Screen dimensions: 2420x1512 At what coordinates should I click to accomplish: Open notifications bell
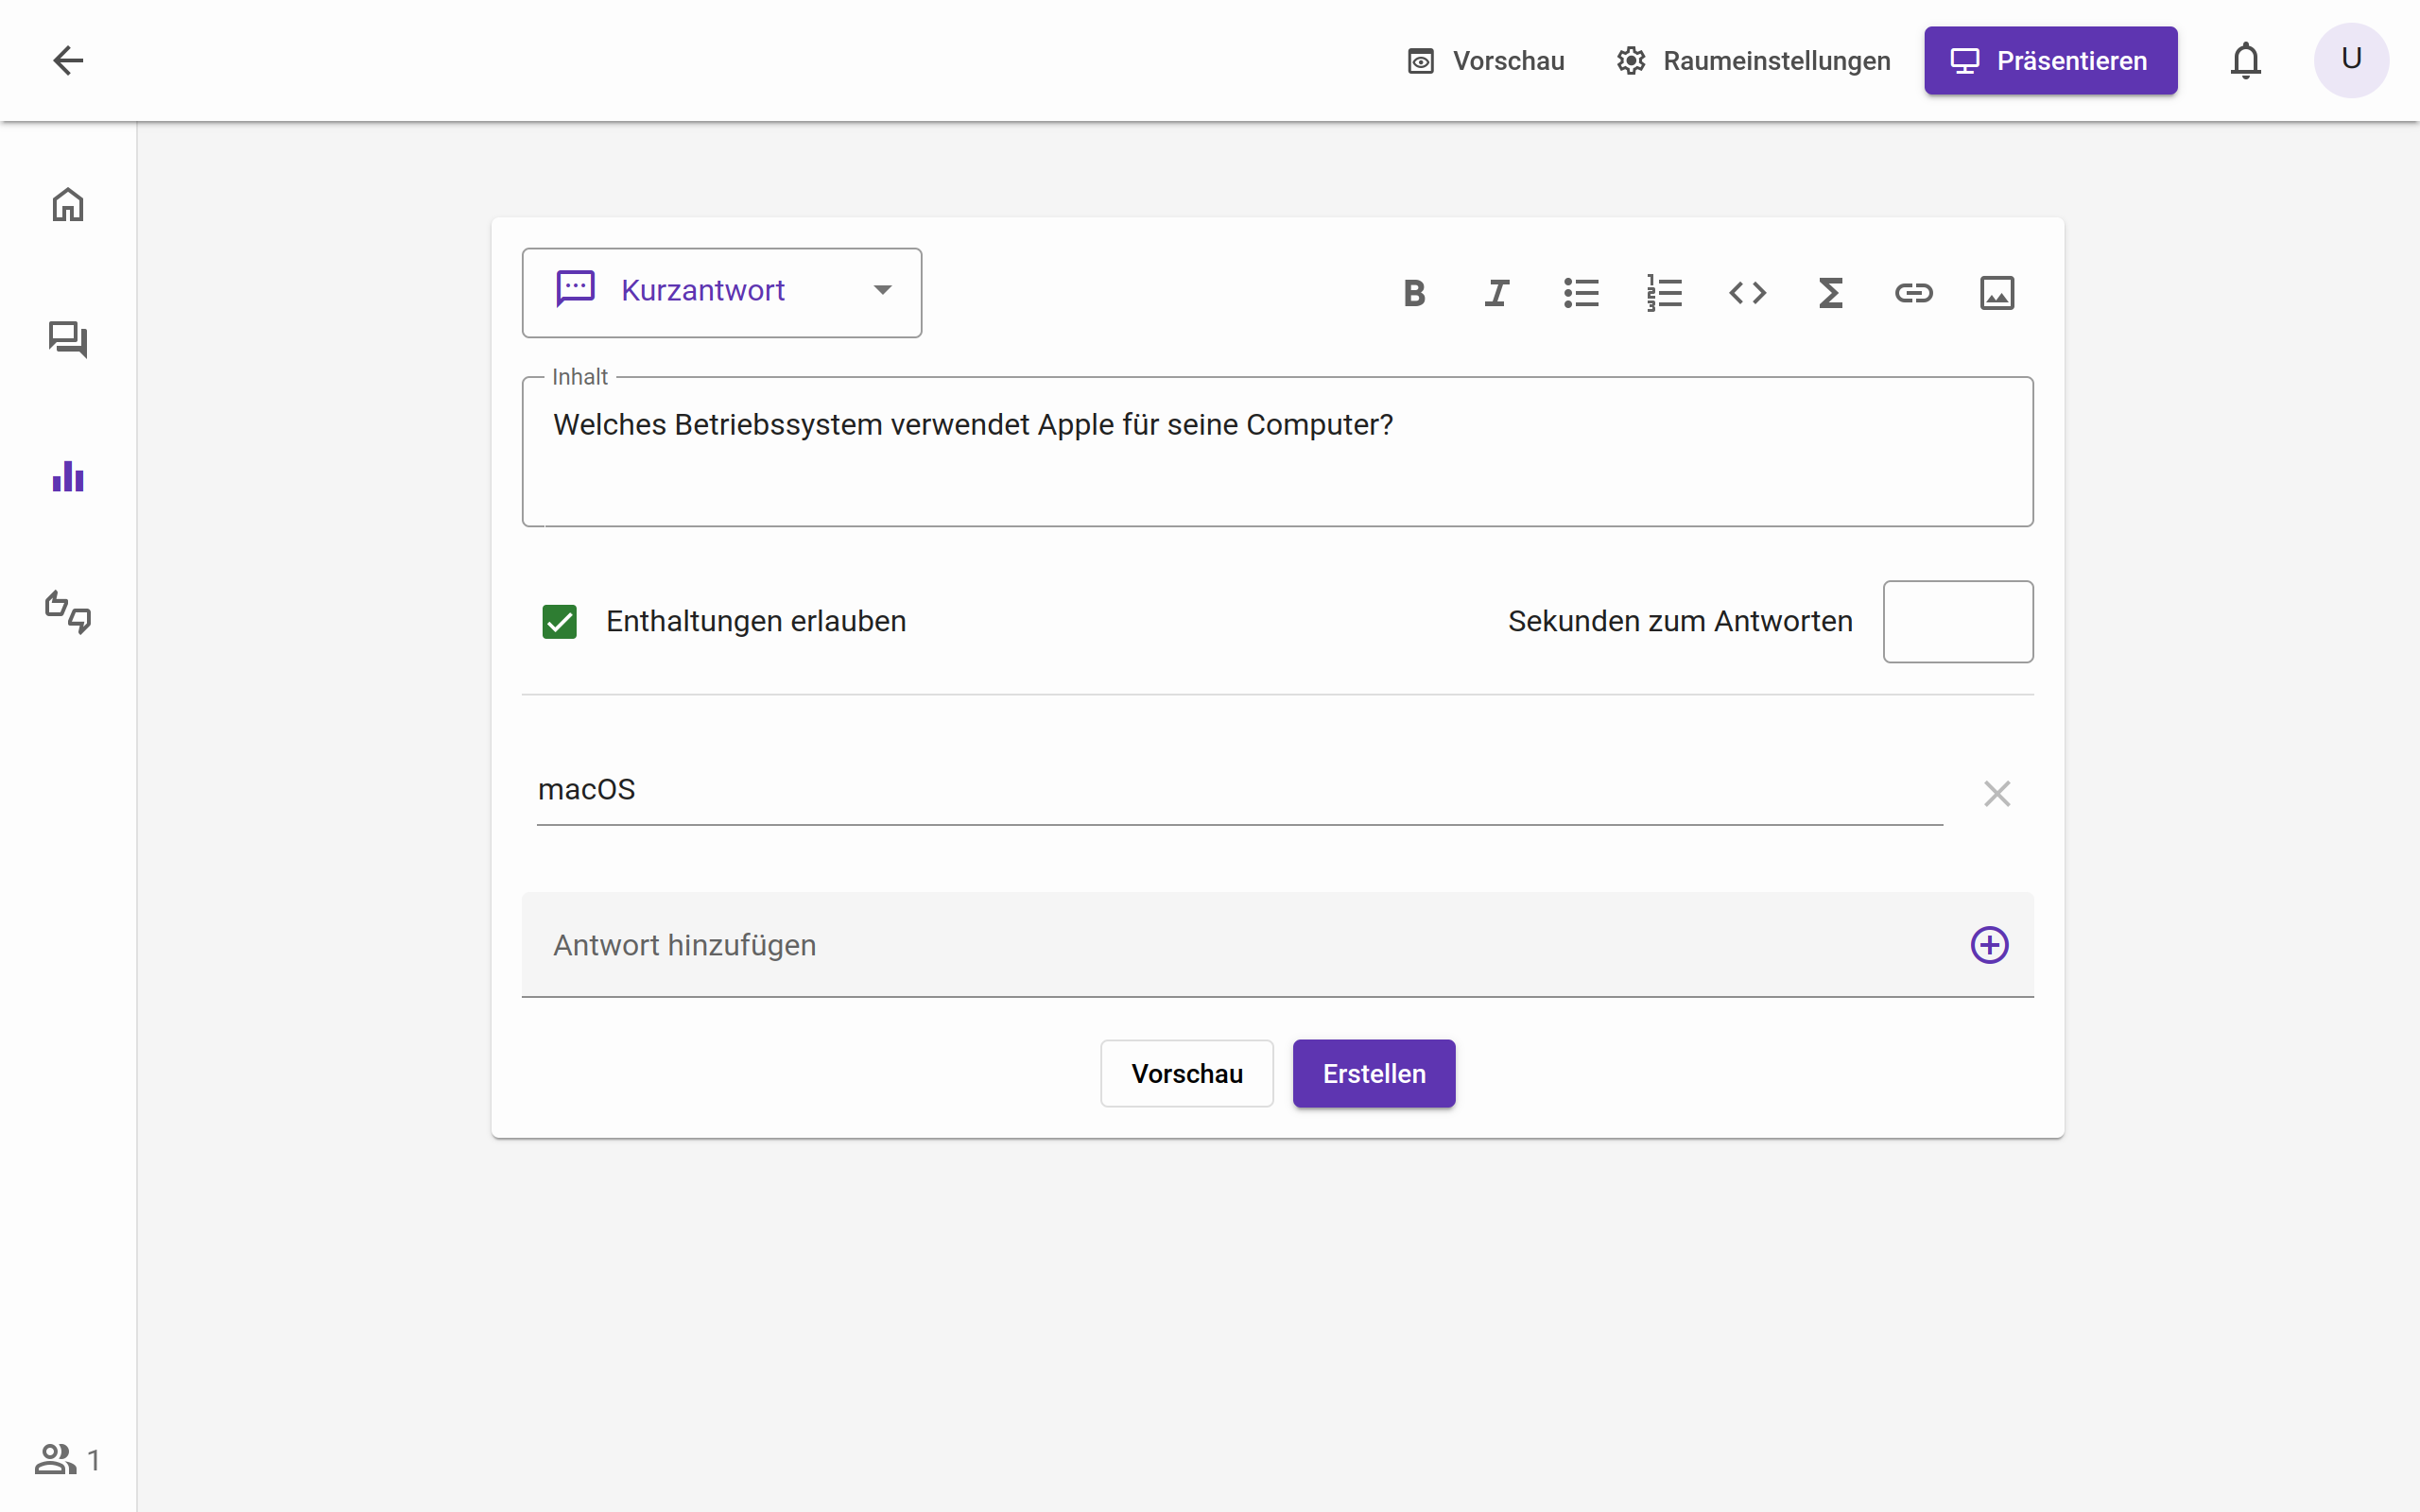tap(2245, 60)
